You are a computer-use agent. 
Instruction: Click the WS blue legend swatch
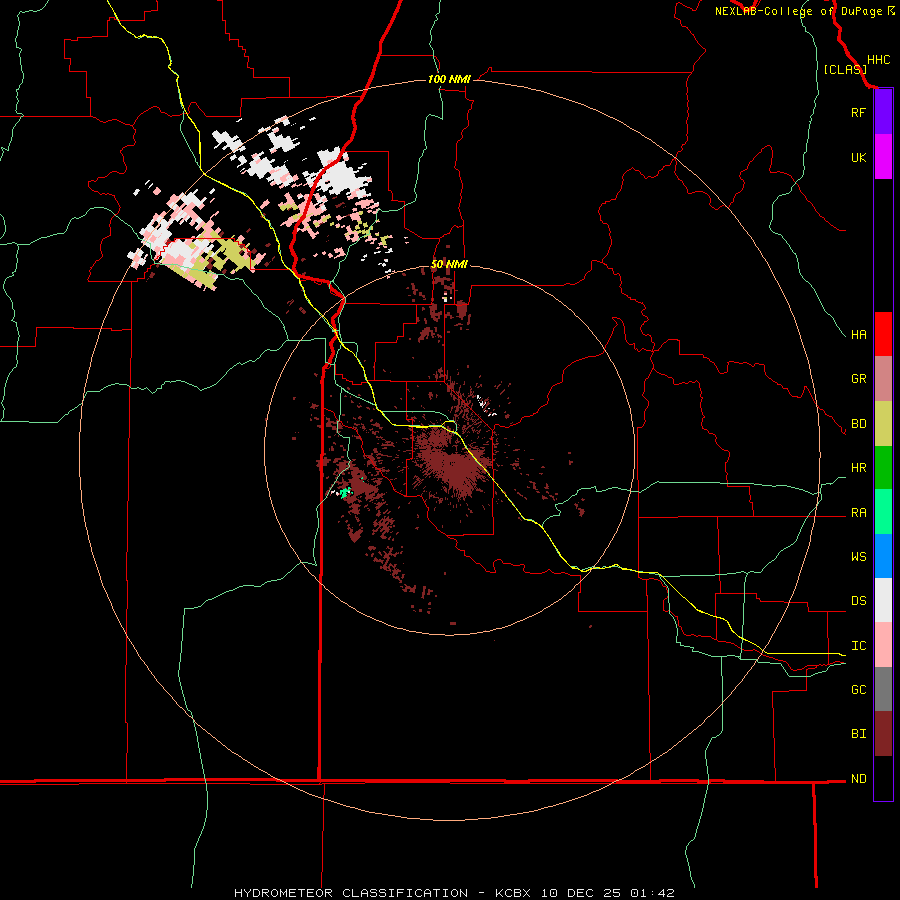tap(883, 556)
